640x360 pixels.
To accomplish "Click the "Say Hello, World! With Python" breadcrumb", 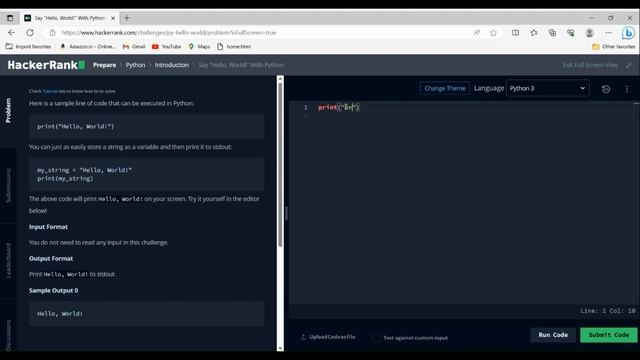I will point(241,65).
